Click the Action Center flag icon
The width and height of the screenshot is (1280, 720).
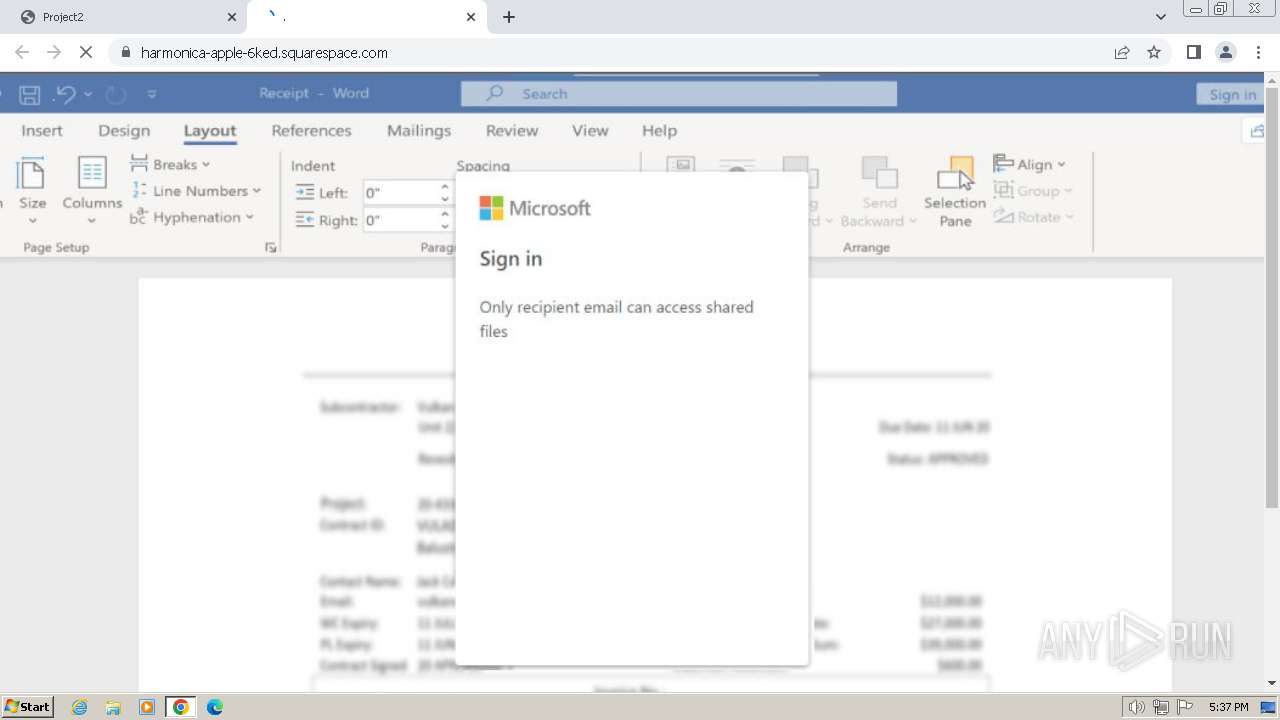(x=1185, y=707)
